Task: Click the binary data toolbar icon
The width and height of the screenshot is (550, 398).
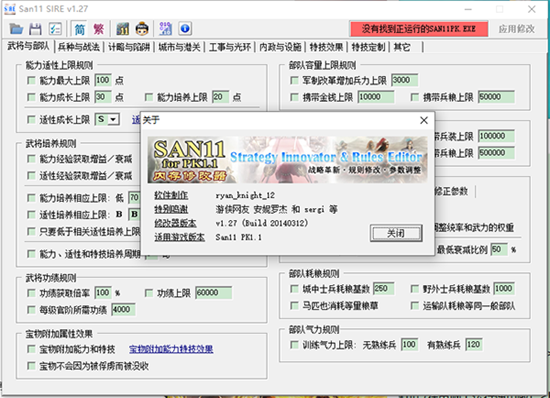Action: (165, 29)
